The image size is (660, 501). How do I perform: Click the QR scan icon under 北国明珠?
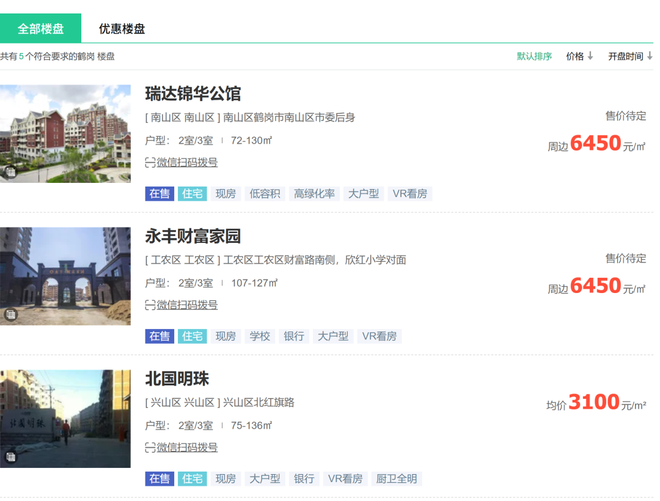tap(150, 447)
